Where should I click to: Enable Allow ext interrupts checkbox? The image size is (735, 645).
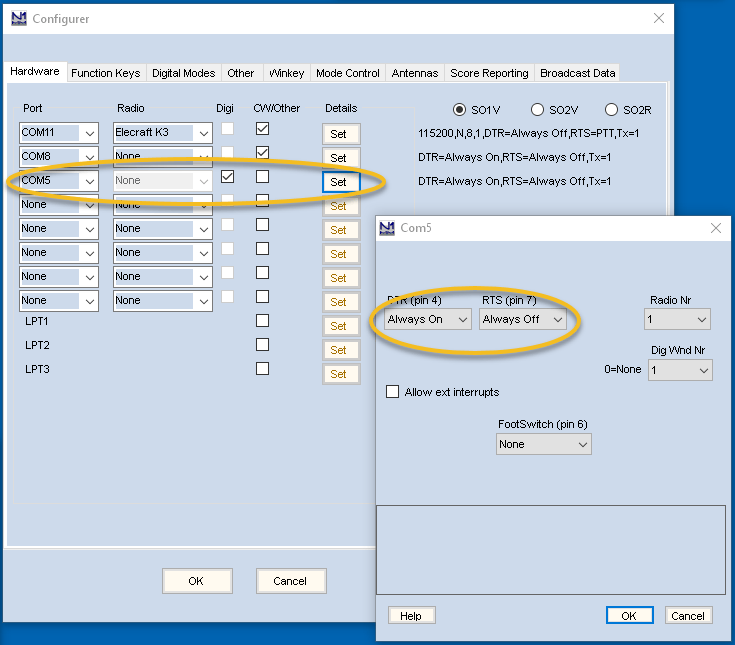pyautogui.click(x=392, y=391)
